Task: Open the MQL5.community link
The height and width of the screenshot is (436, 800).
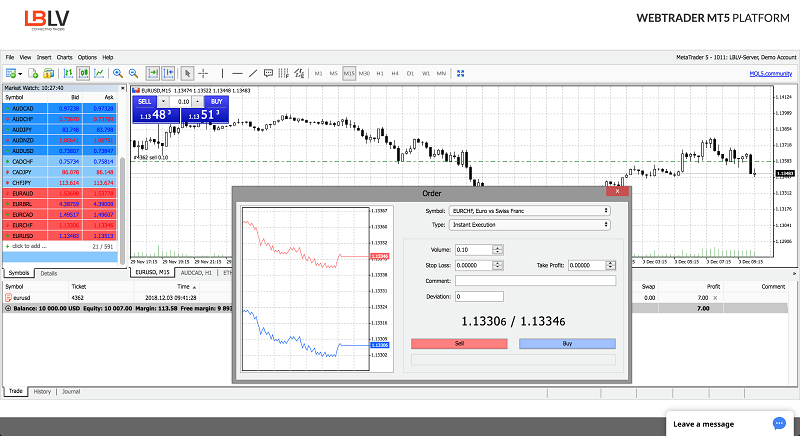Action: [x=770, y=73]
